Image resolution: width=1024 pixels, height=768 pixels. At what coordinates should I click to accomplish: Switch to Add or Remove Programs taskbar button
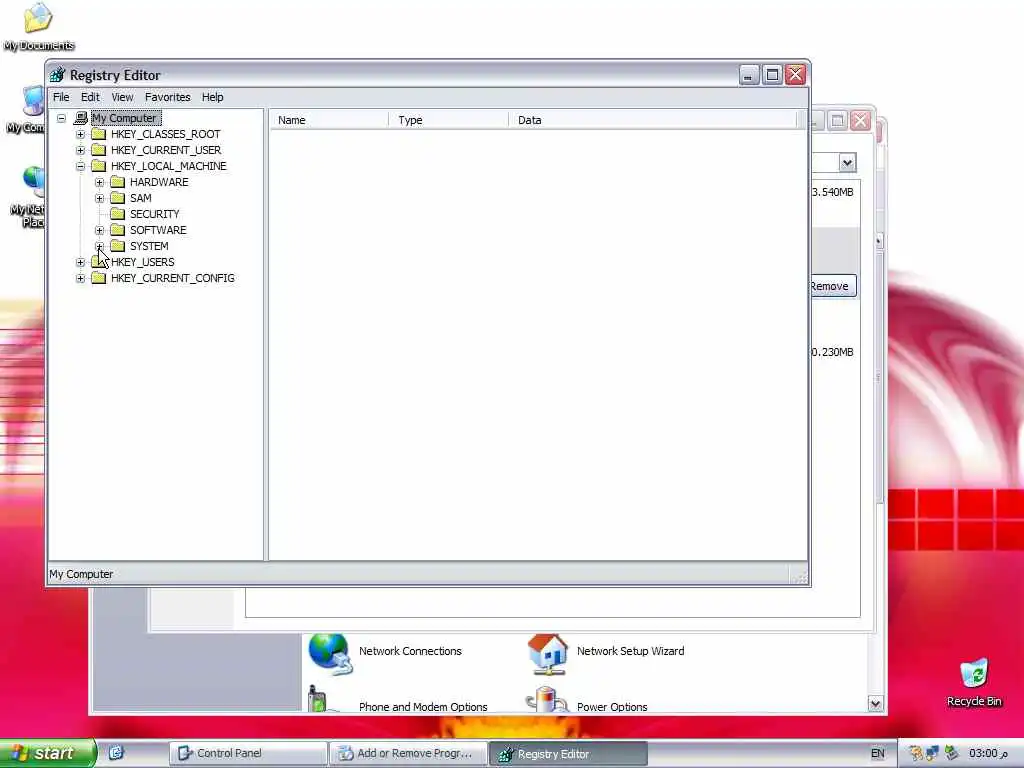[x=408, y=753]
